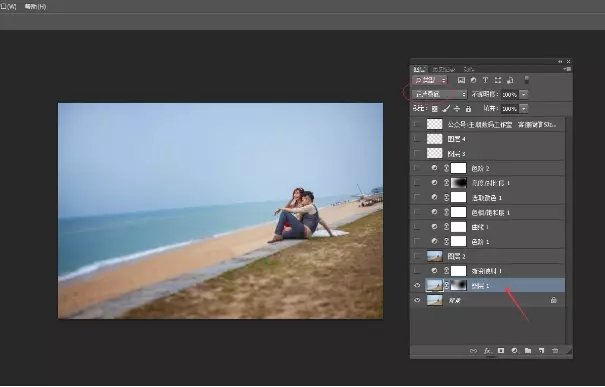
Task: Add a layer mask with the bottom icon
Action: point(501,350)
